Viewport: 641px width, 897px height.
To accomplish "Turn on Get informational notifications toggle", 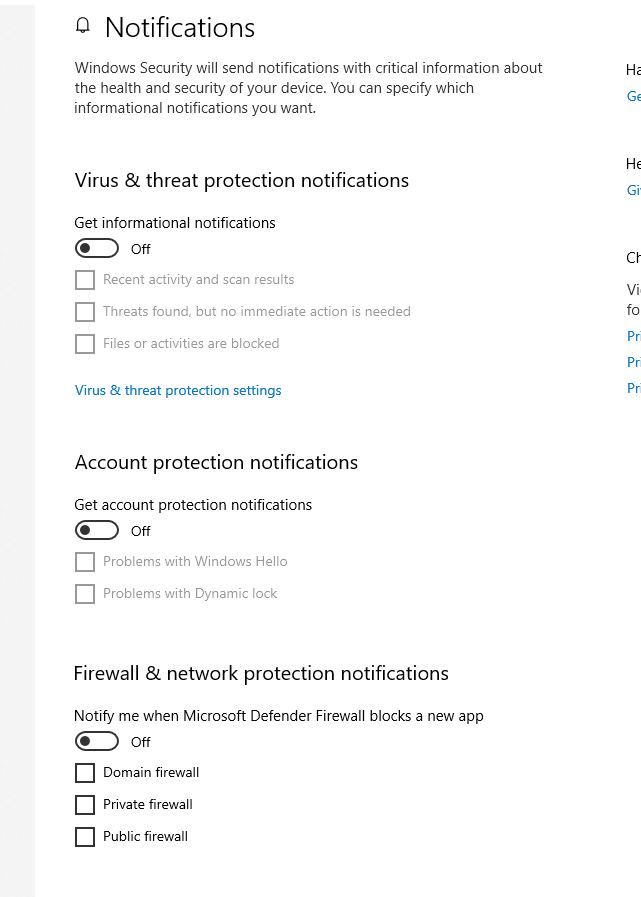I will [97, 249].
